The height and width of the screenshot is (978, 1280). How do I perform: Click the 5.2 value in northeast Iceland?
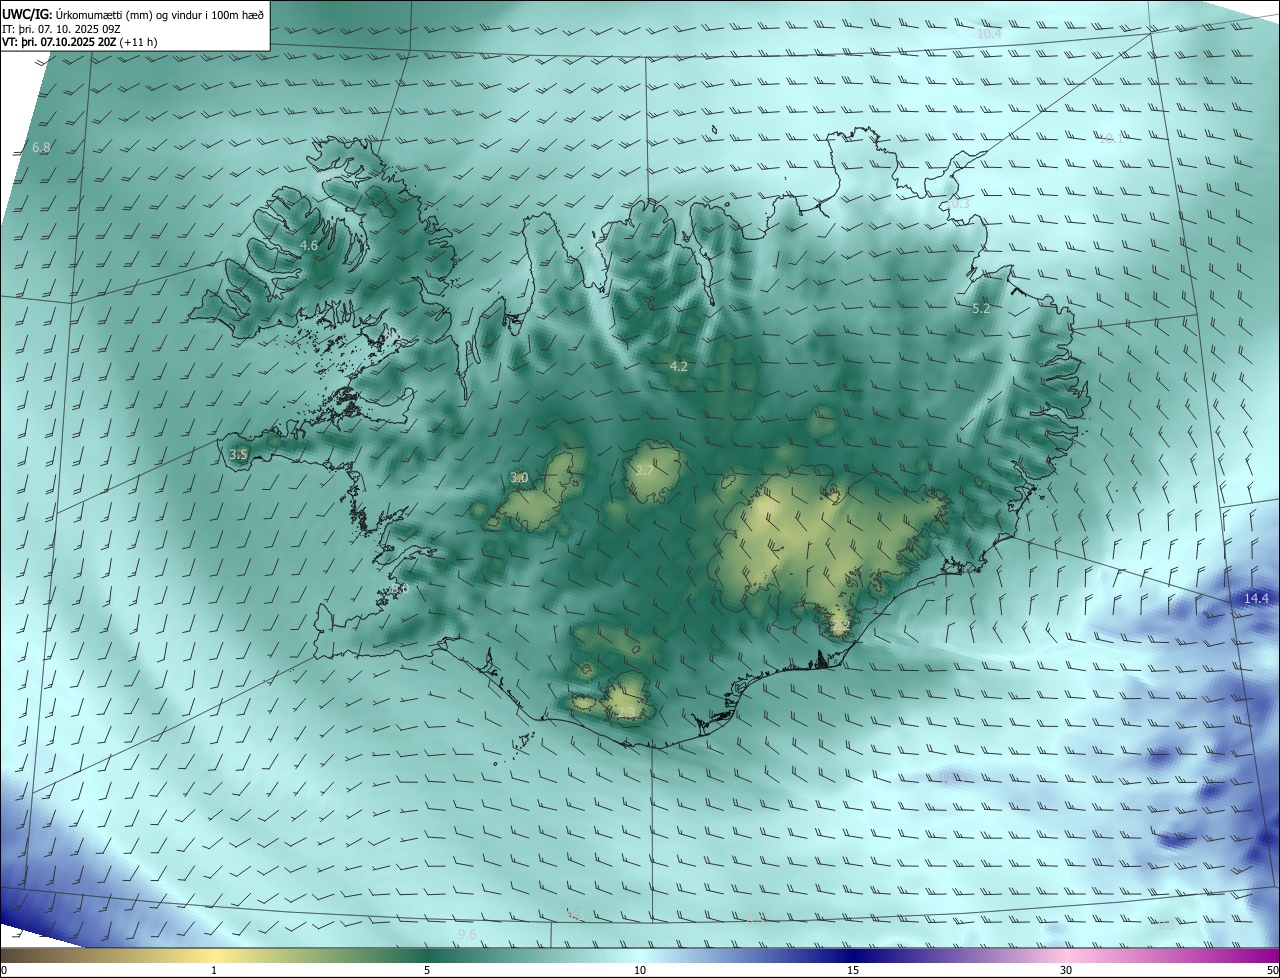pos(981,309)
